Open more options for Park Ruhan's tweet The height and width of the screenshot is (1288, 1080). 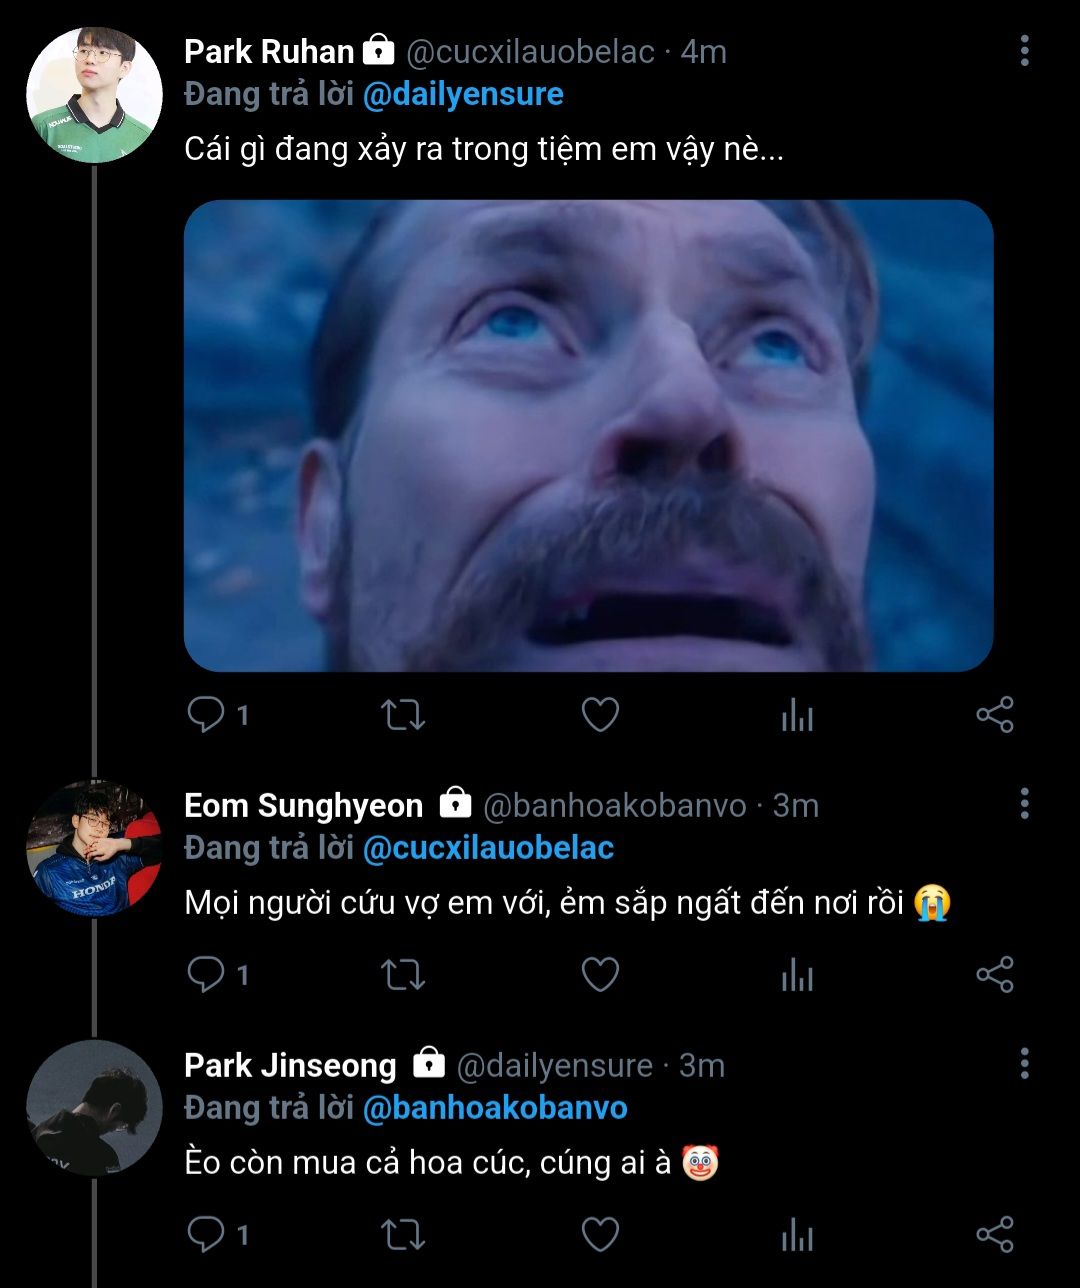click(x=1024, y=51)
